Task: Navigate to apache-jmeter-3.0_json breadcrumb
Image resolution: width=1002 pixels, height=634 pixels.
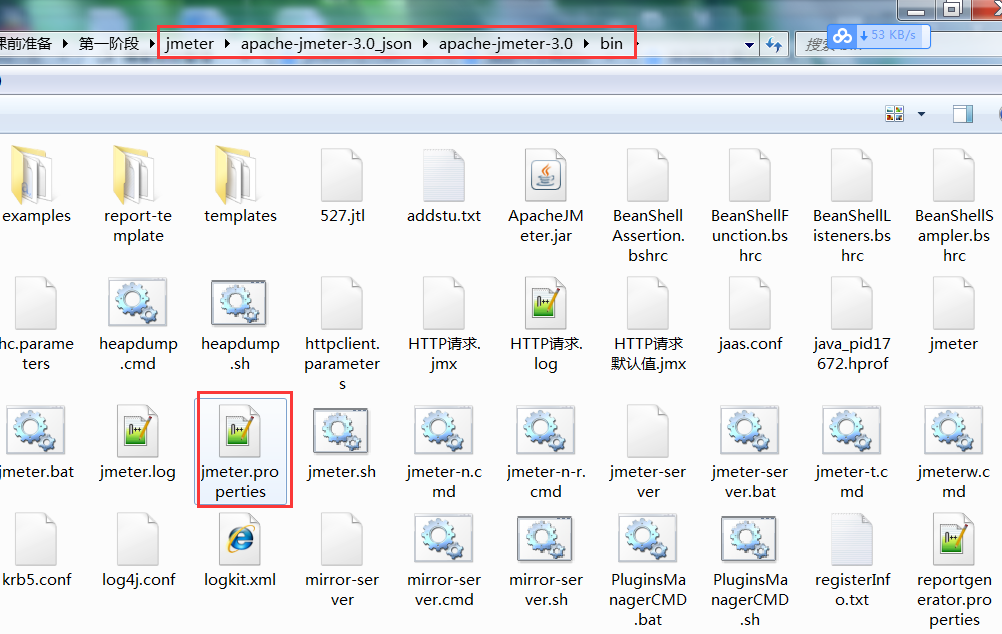Action: pyautogui.click(x=326, y=43)
